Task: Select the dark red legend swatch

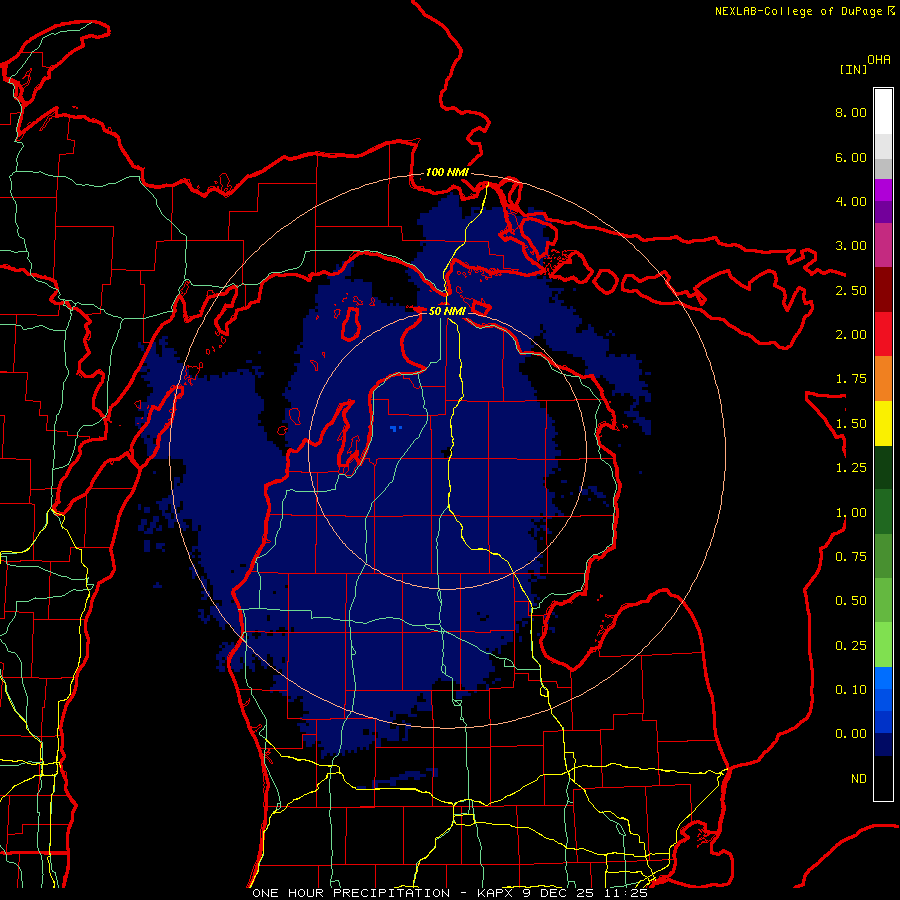Action: 883,290
